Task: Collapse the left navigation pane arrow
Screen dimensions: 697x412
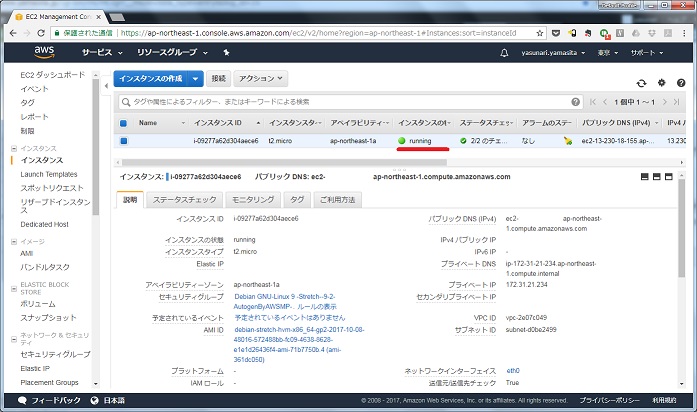Action: pos(106,85)
